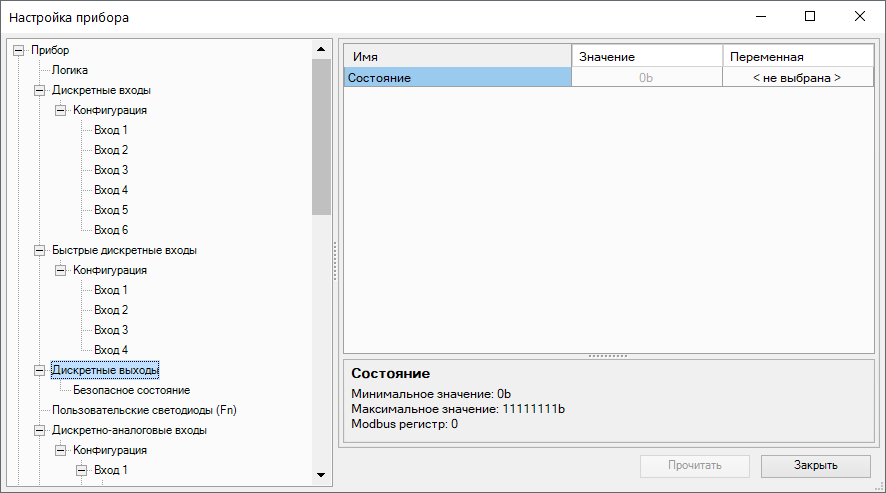Click the Закрыть button
The height and width of the screenshot is (493, 886).
815,465
